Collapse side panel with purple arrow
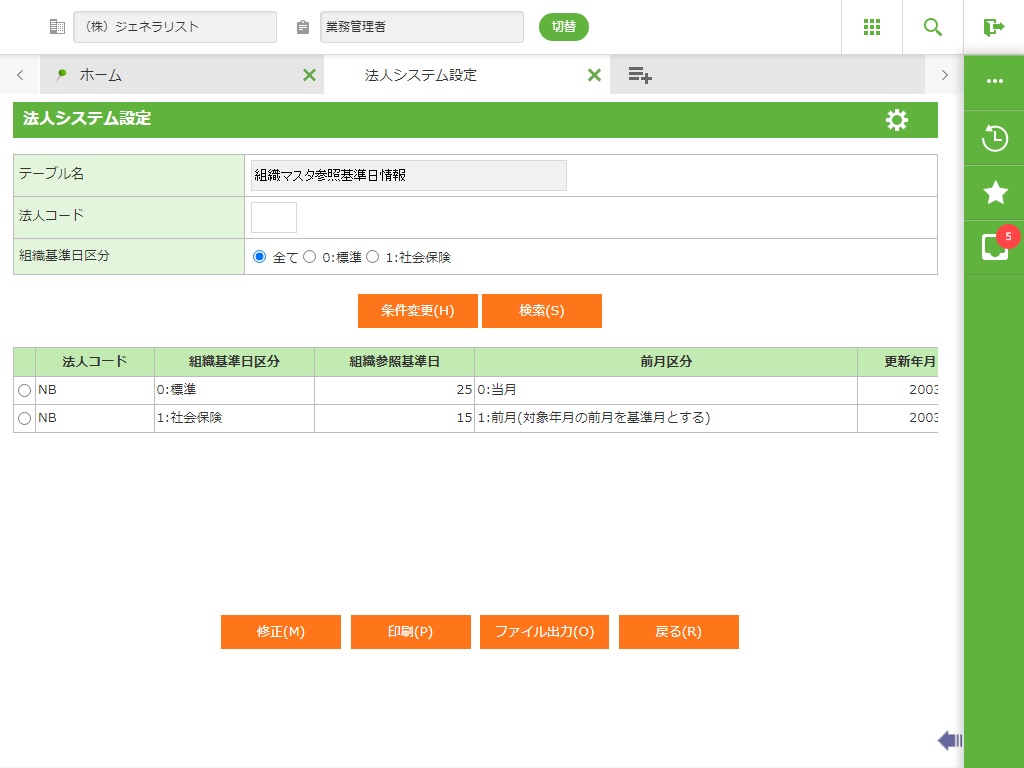This screenshot has height=768, width=1024. 949,740
